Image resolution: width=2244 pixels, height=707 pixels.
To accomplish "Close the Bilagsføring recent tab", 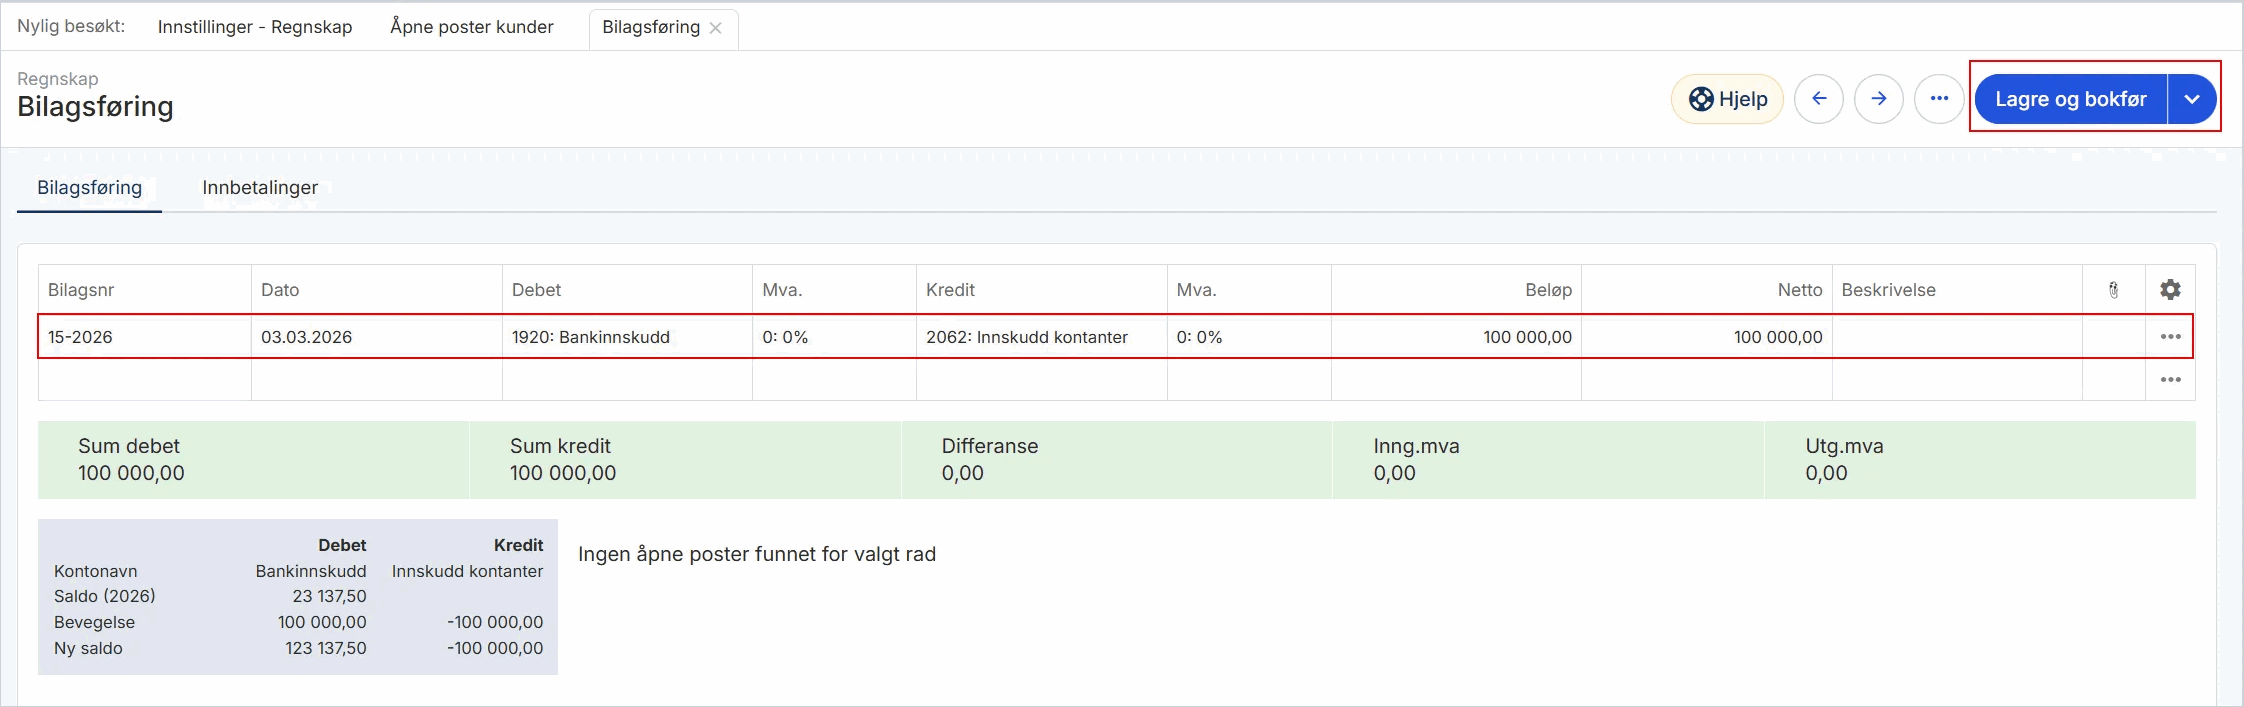I will click(x=716, y=28).
